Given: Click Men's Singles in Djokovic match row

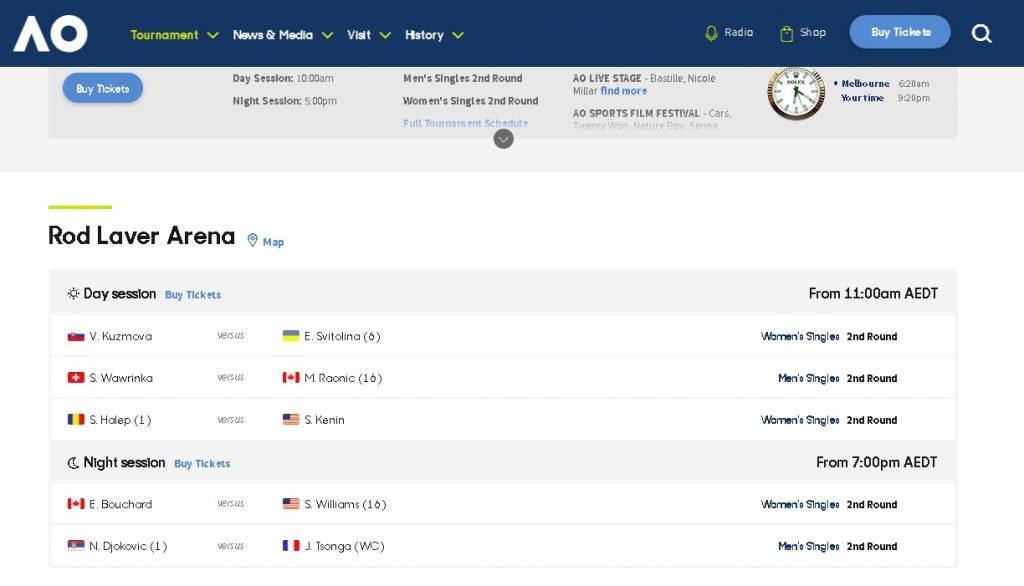Looking at the screenshot, I should click(808, 546).
